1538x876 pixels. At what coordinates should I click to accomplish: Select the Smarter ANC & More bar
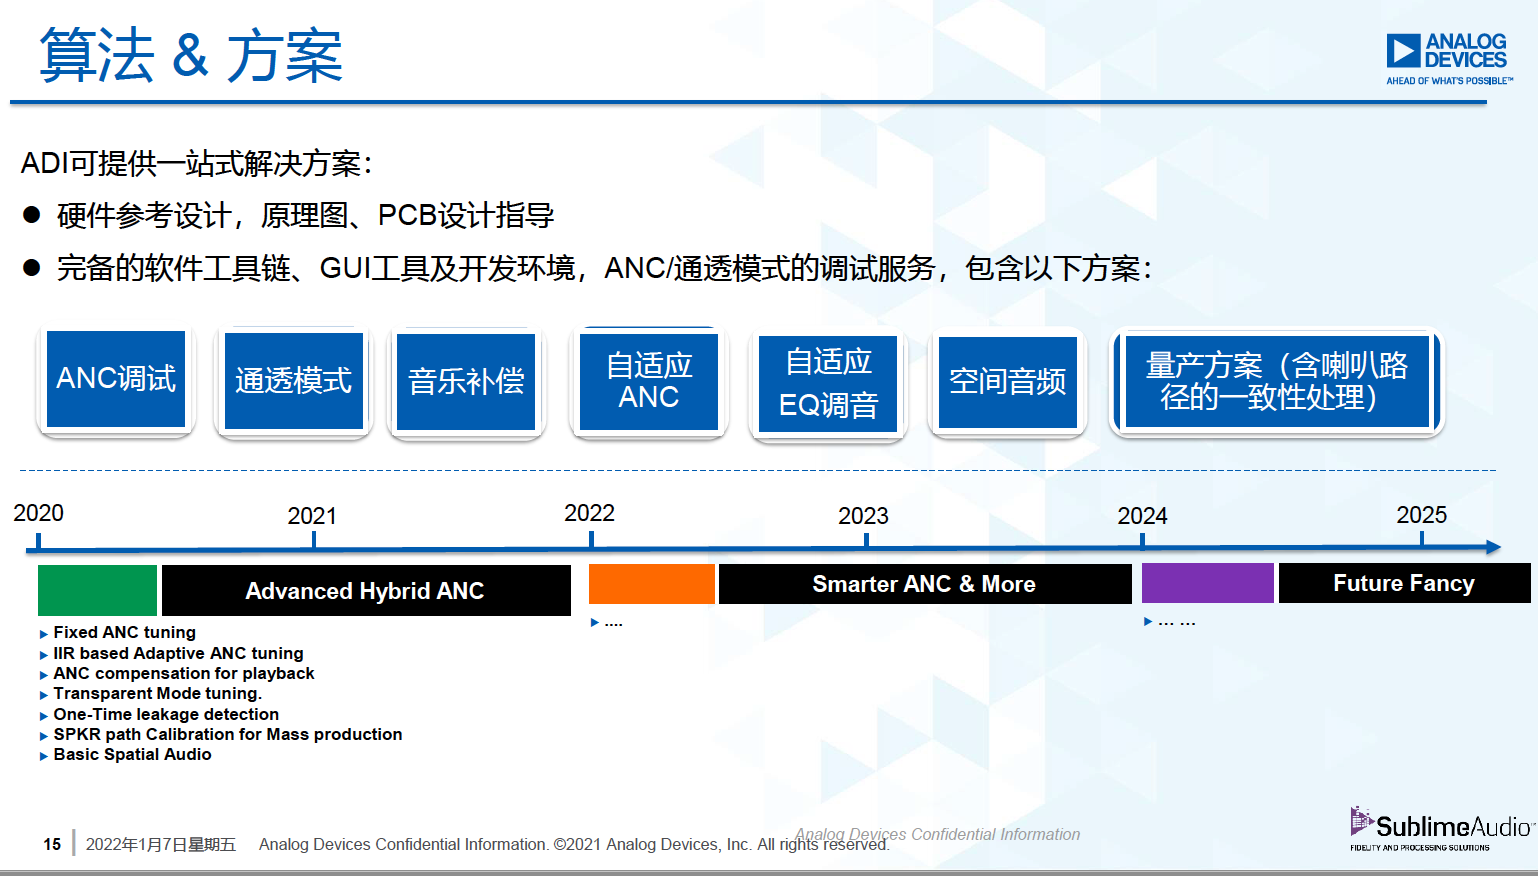point(924,584)
